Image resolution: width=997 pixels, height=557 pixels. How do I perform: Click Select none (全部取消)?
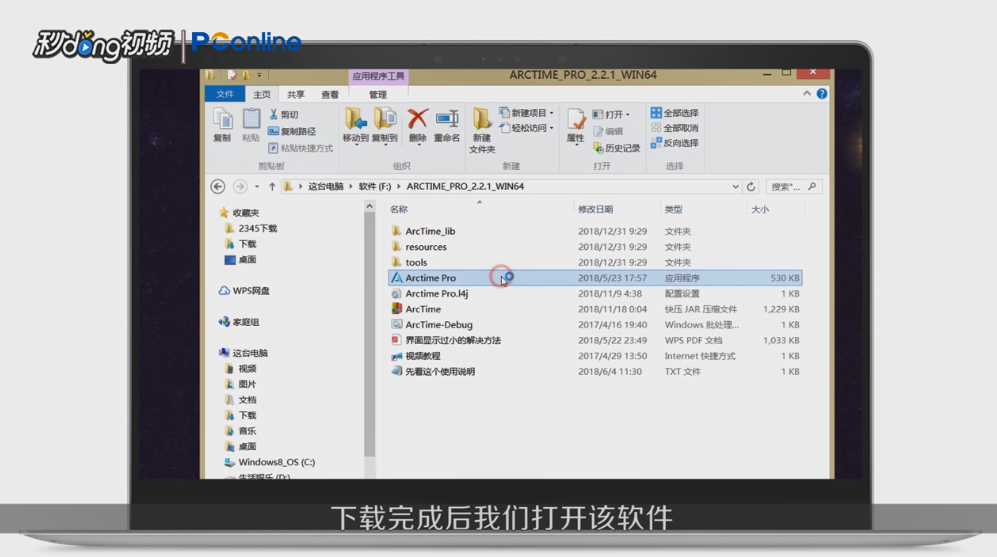[675, 128]
